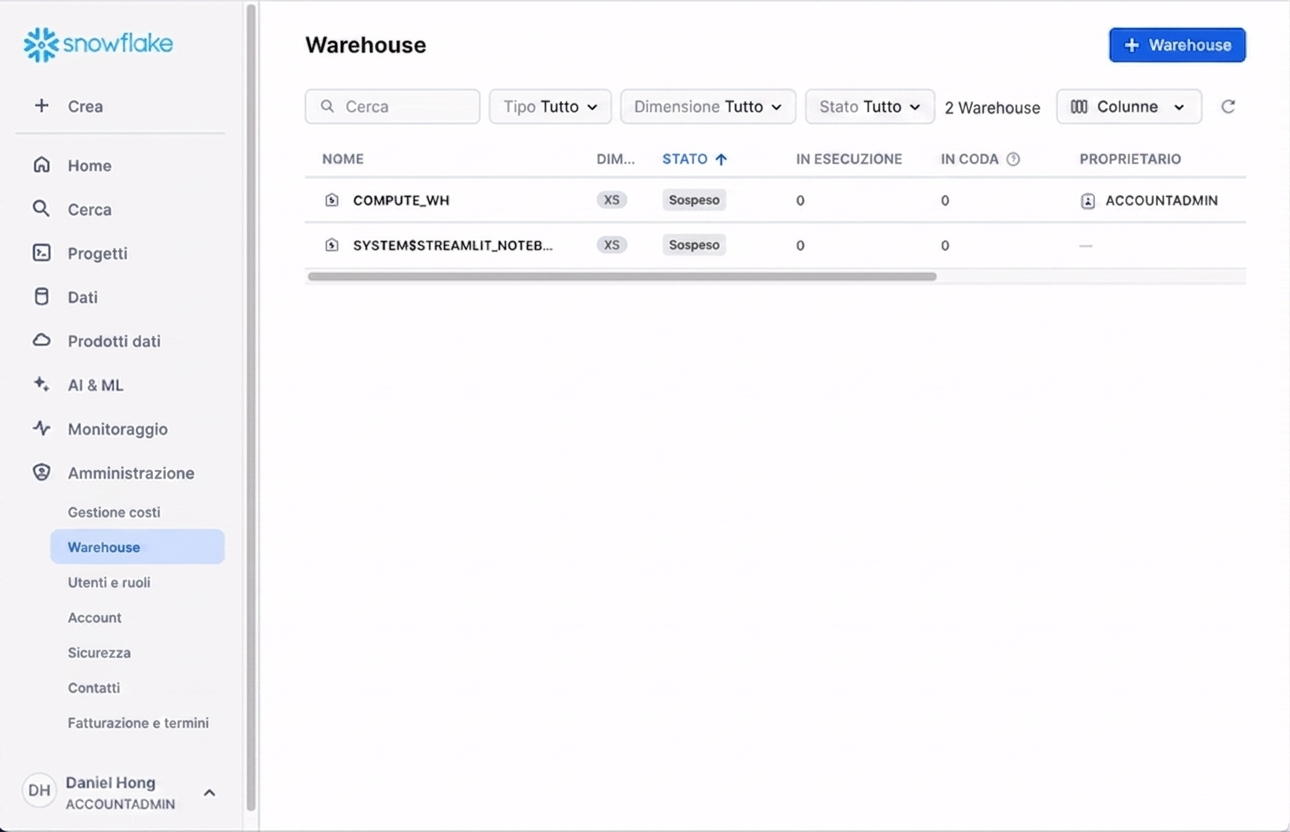The width and height of the screenshot is (1290, 832).
Task: Click the magnifier icon in Cerca field
Action: [x=327, y=106]
